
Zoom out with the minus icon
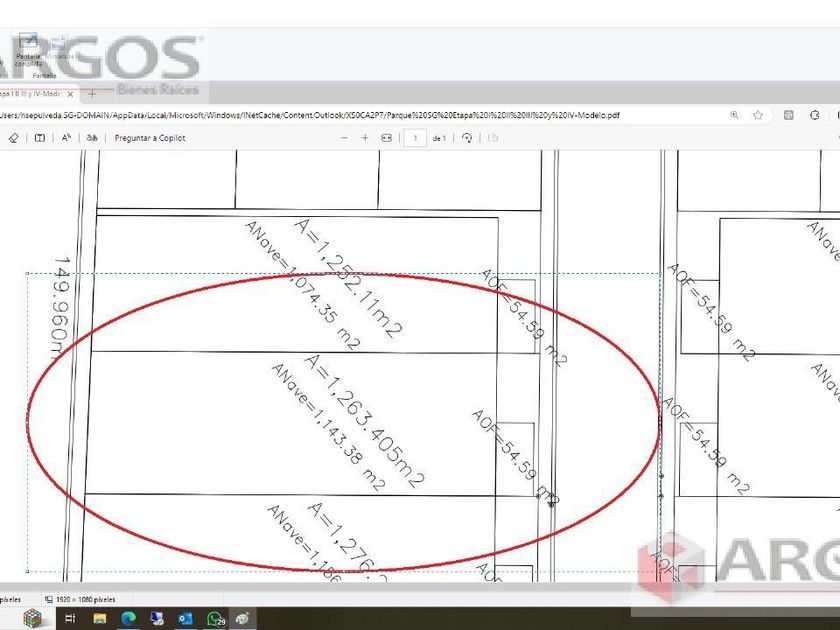[x=344, y=138]
